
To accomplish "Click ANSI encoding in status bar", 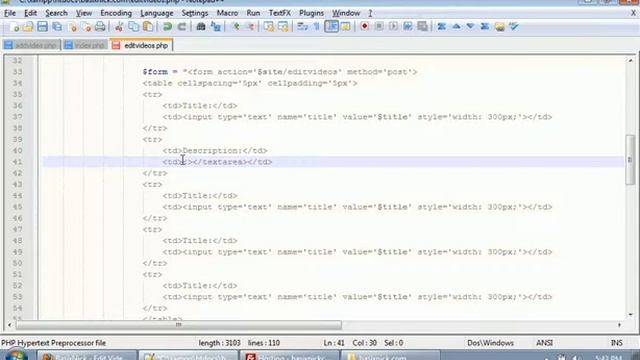I will pos(544,343).
